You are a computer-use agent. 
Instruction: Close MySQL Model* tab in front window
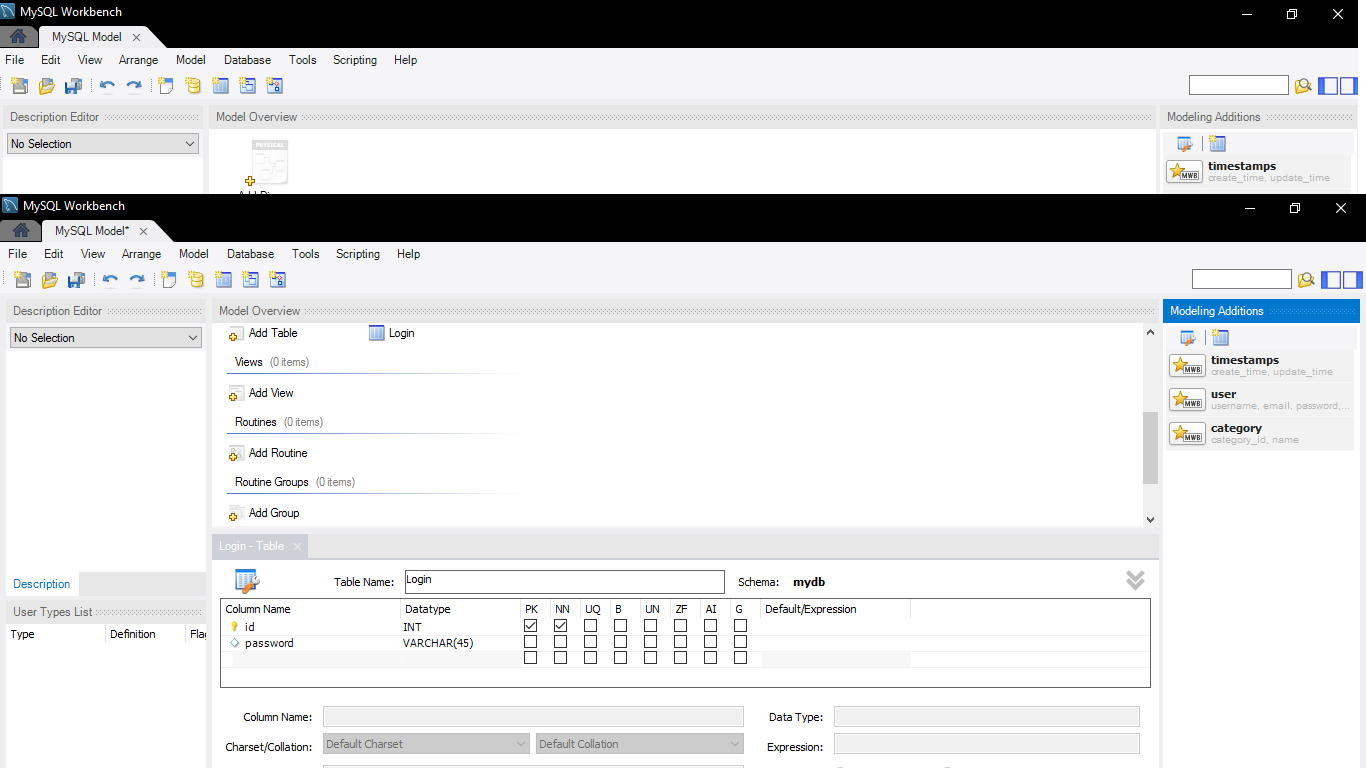click(x=143, y=231)
